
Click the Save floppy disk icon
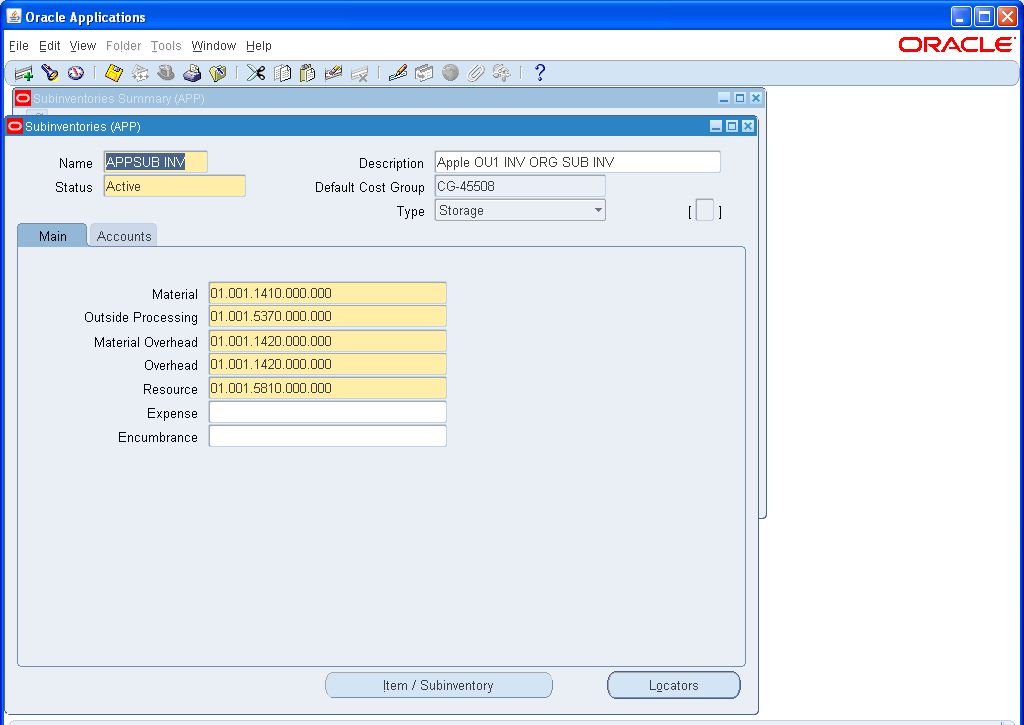click(x=113, y=72)
